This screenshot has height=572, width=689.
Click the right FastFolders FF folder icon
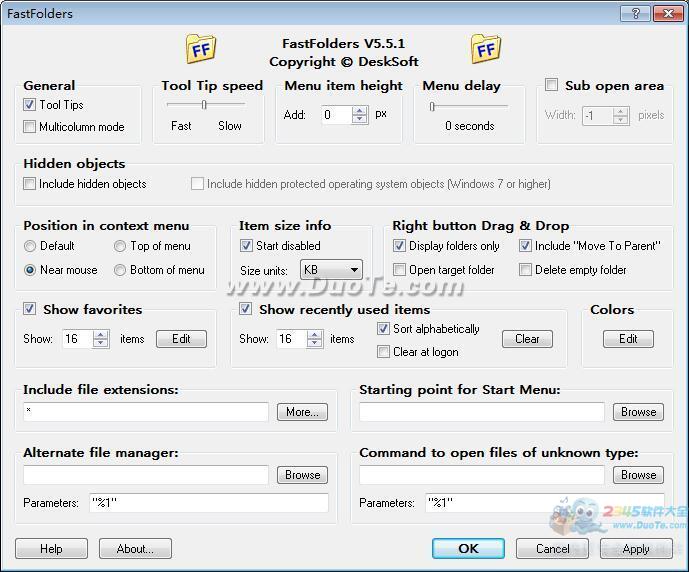click(486, 49)
